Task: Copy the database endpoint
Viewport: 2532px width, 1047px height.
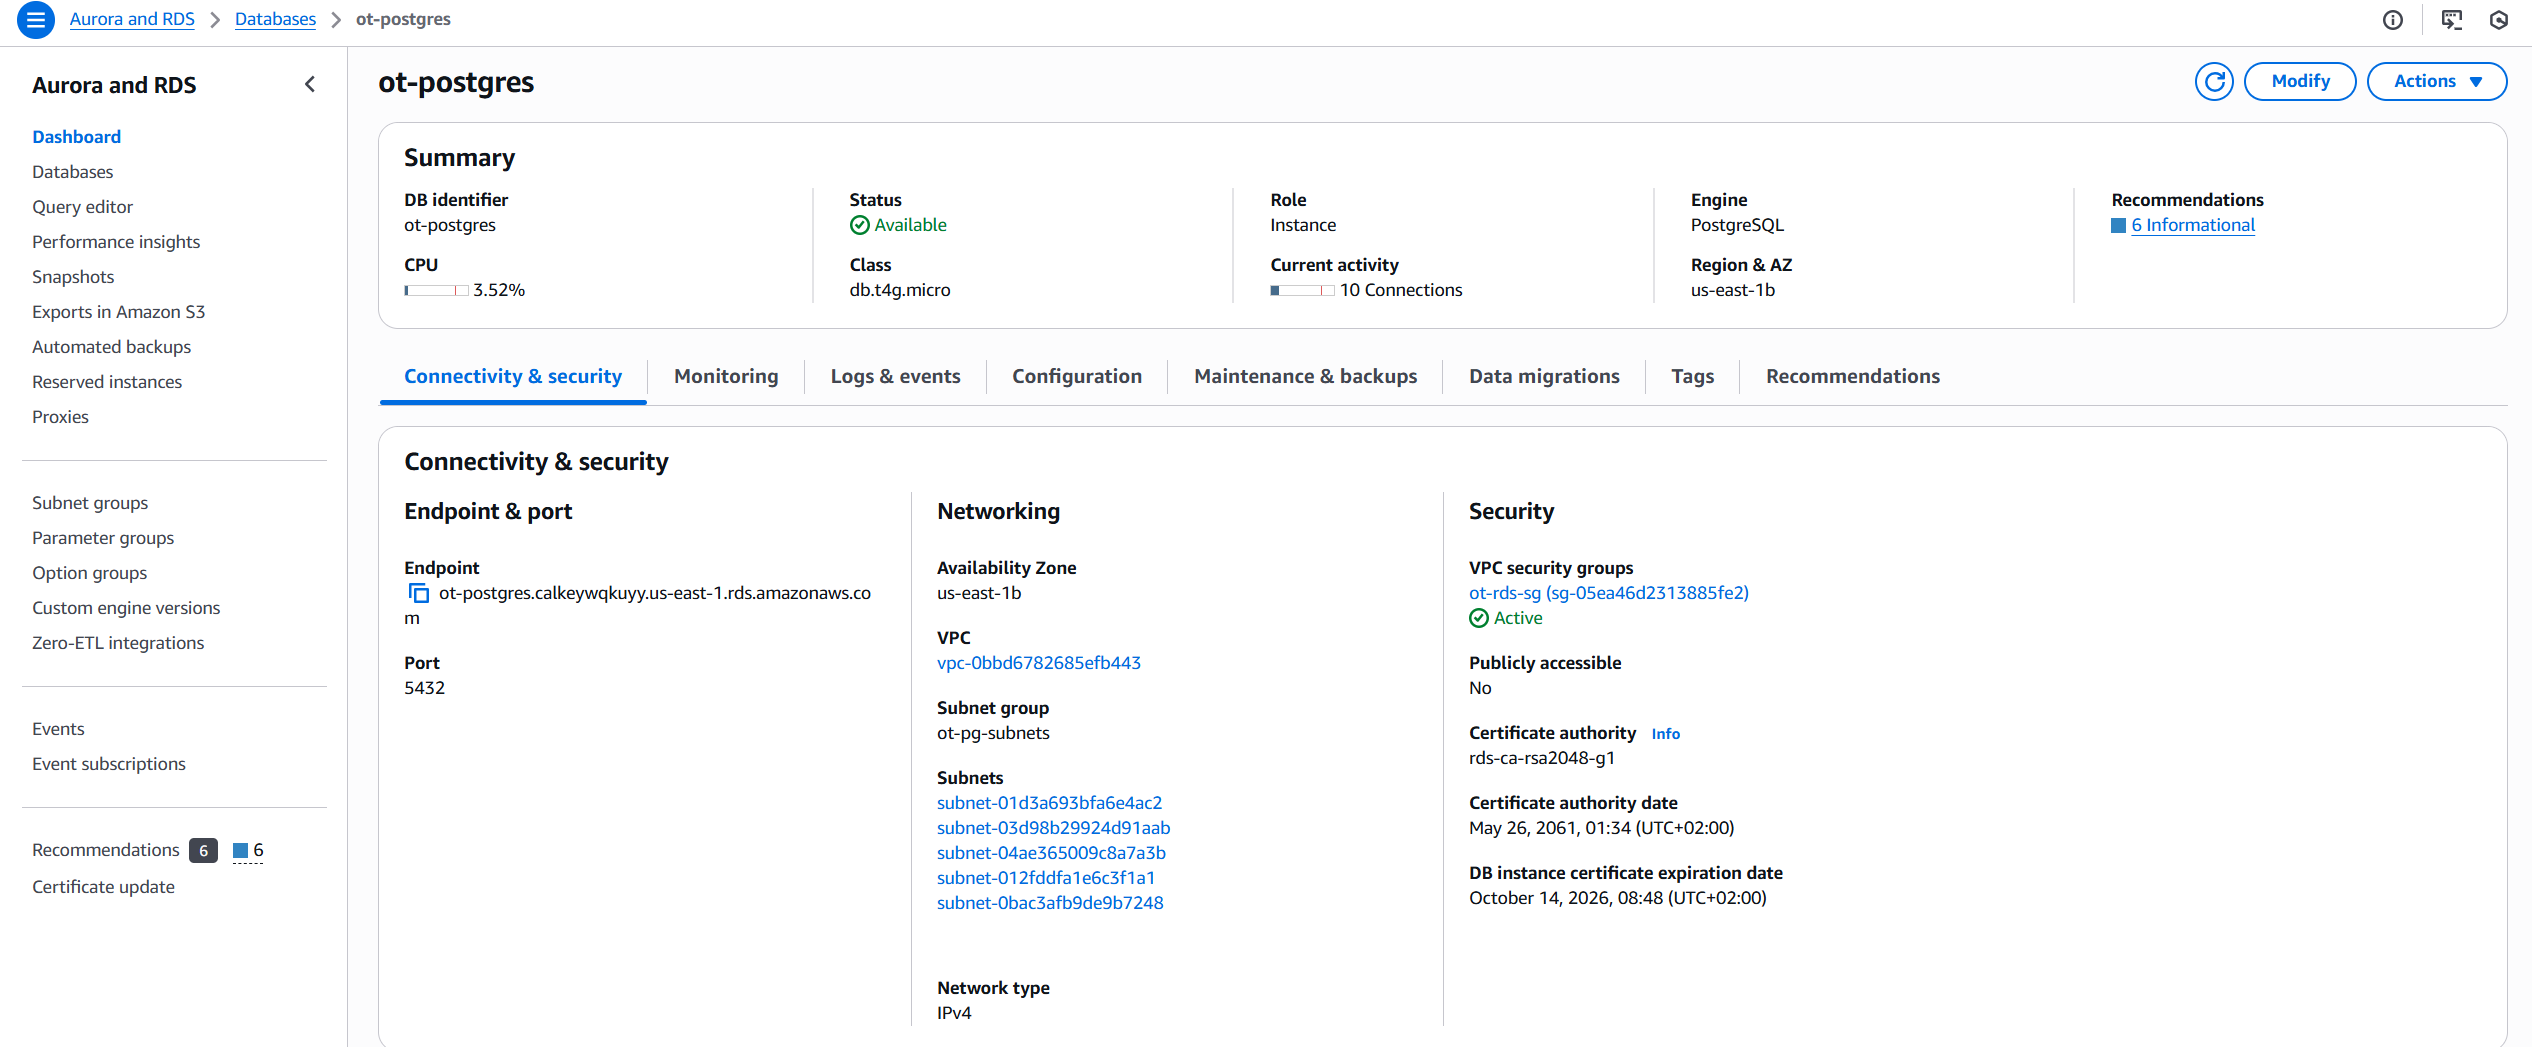Action: 418,593
